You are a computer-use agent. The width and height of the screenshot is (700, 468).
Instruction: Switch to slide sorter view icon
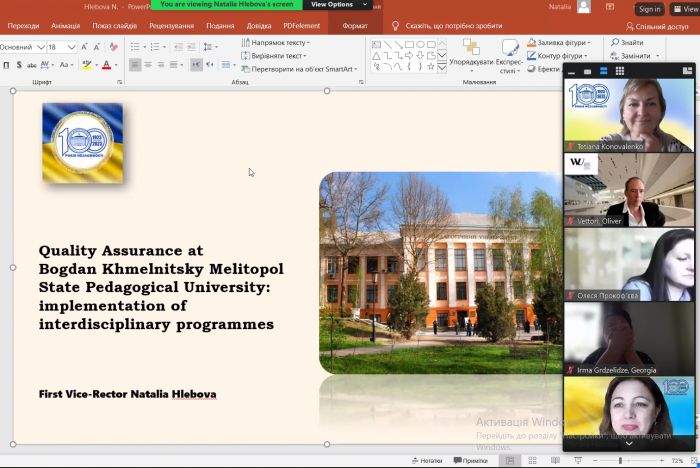(x=531, y=460)
